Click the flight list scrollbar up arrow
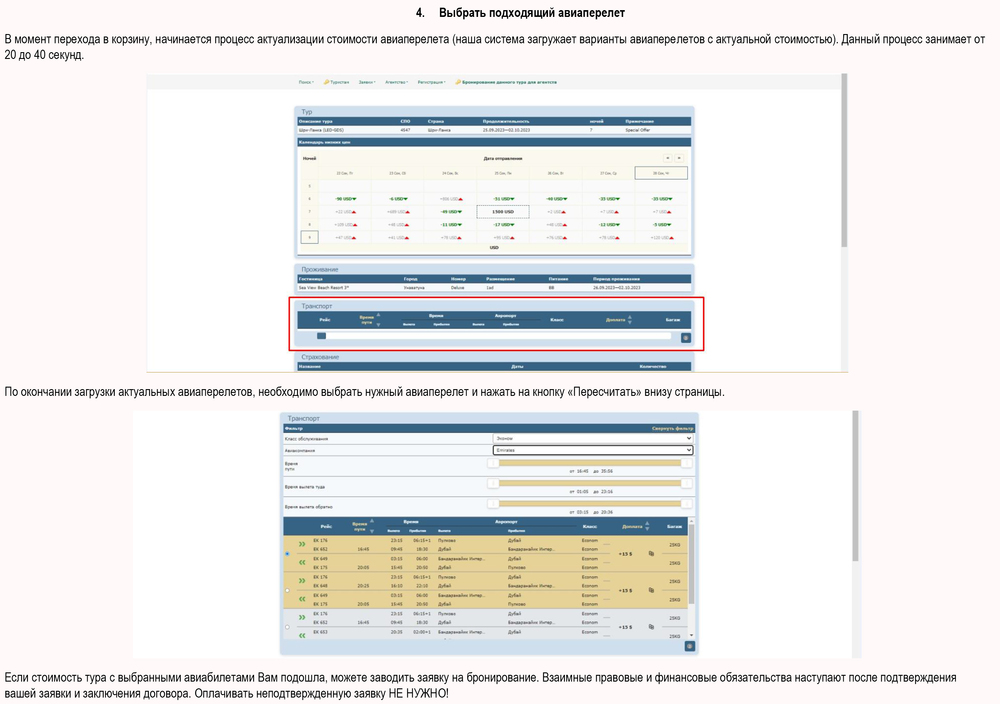This screenshot has height=704, width=1000. coord(691,522)
